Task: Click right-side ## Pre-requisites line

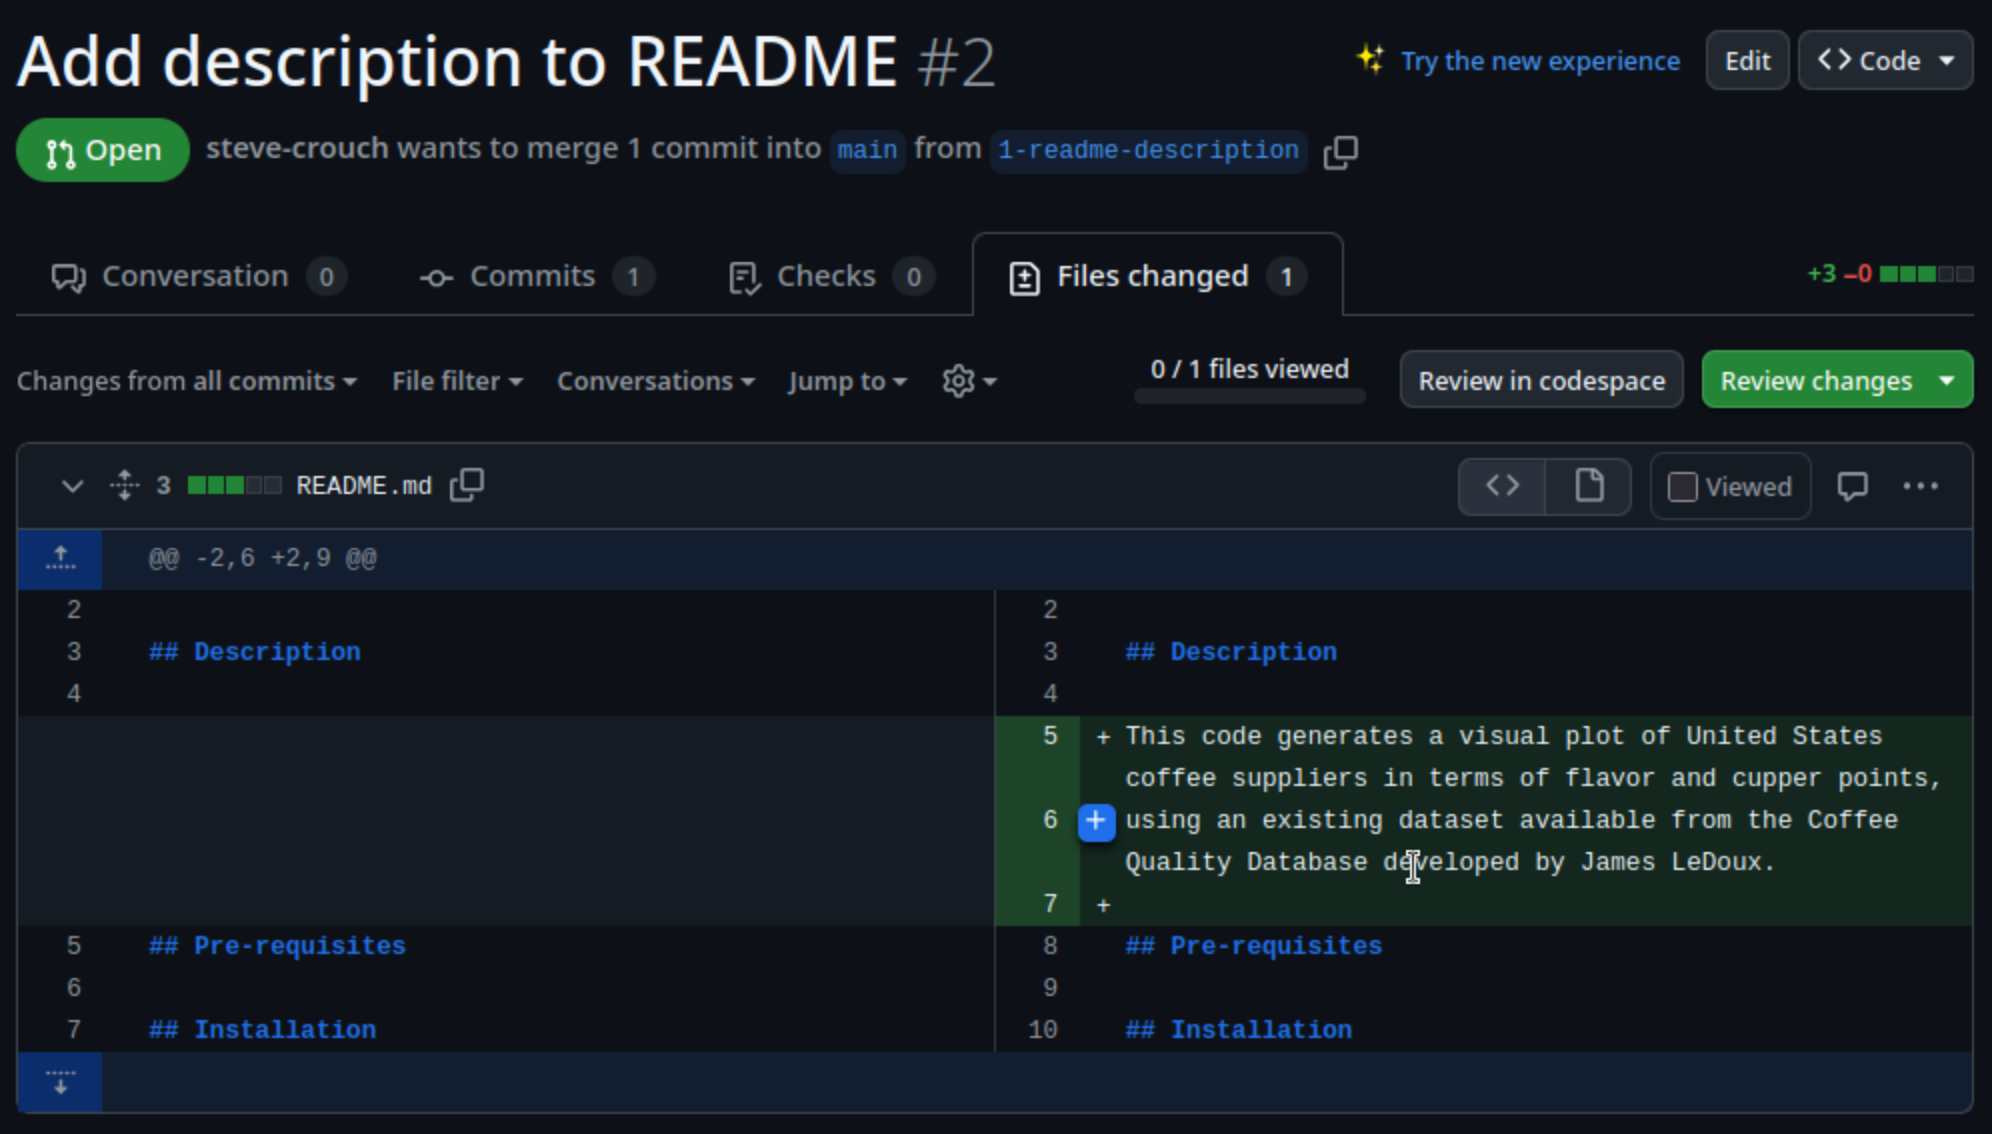Action: [1254, 946]
